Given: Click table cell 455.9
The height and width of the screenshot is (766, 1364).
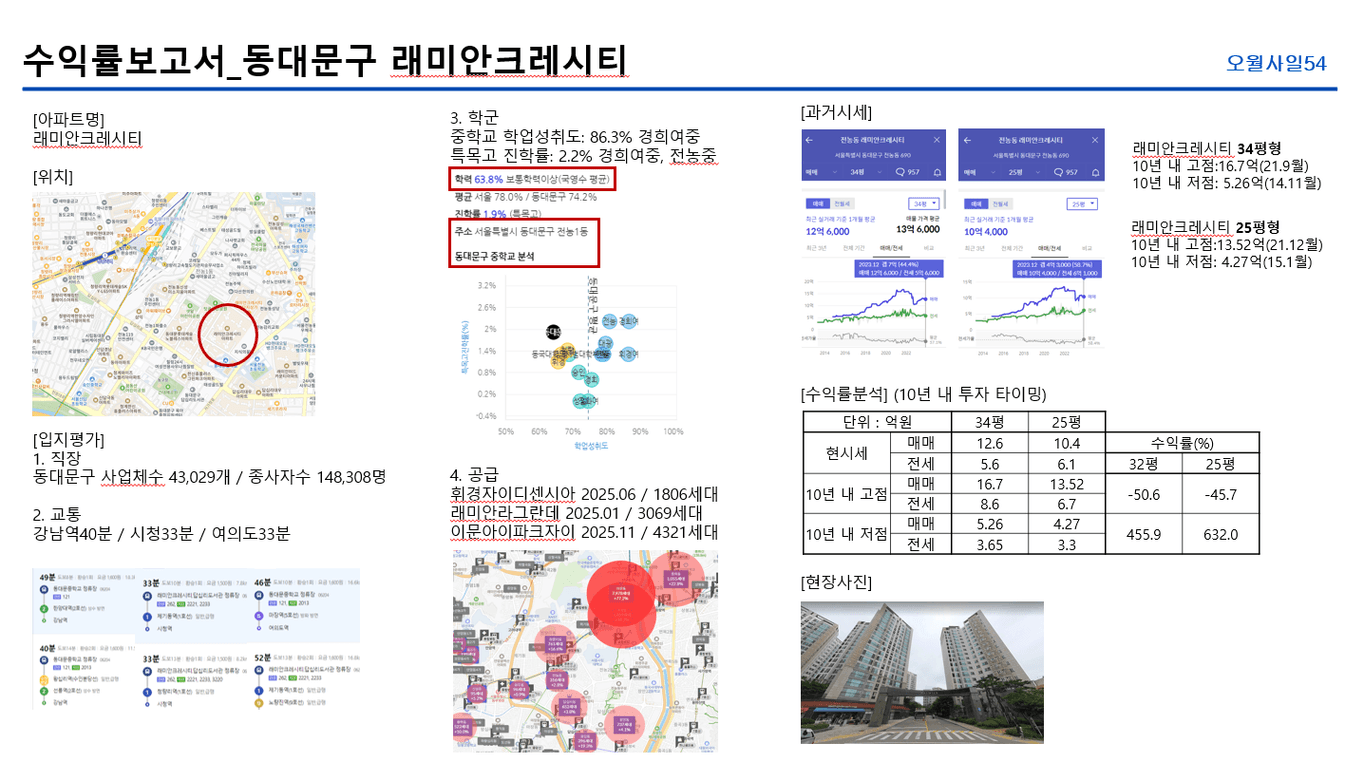Looking at the screenshot, I should 1143,534.
